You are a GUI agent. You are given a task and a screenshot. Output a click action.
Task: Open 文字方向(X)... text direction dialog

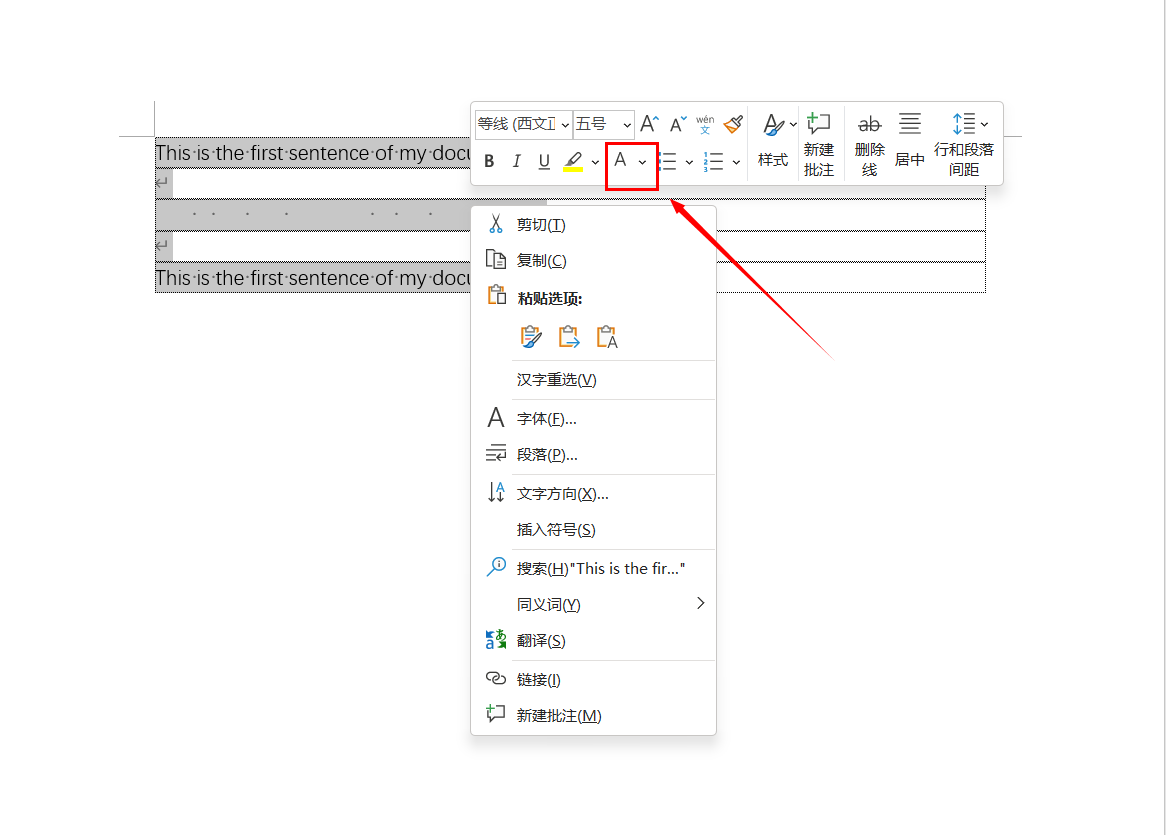593,494
